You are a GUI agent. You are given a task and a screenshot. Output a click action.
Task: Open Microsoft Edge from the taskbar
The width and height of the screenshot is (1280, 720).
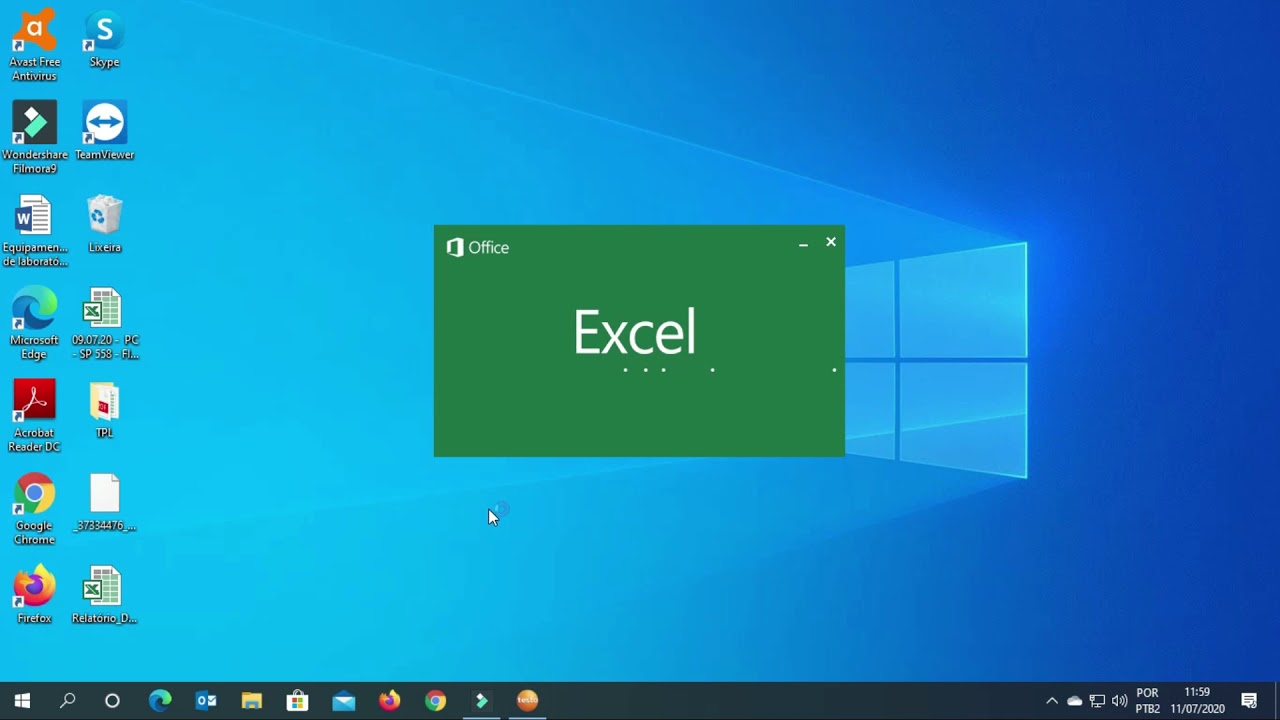pyautogui.click(x=160, y=701)
